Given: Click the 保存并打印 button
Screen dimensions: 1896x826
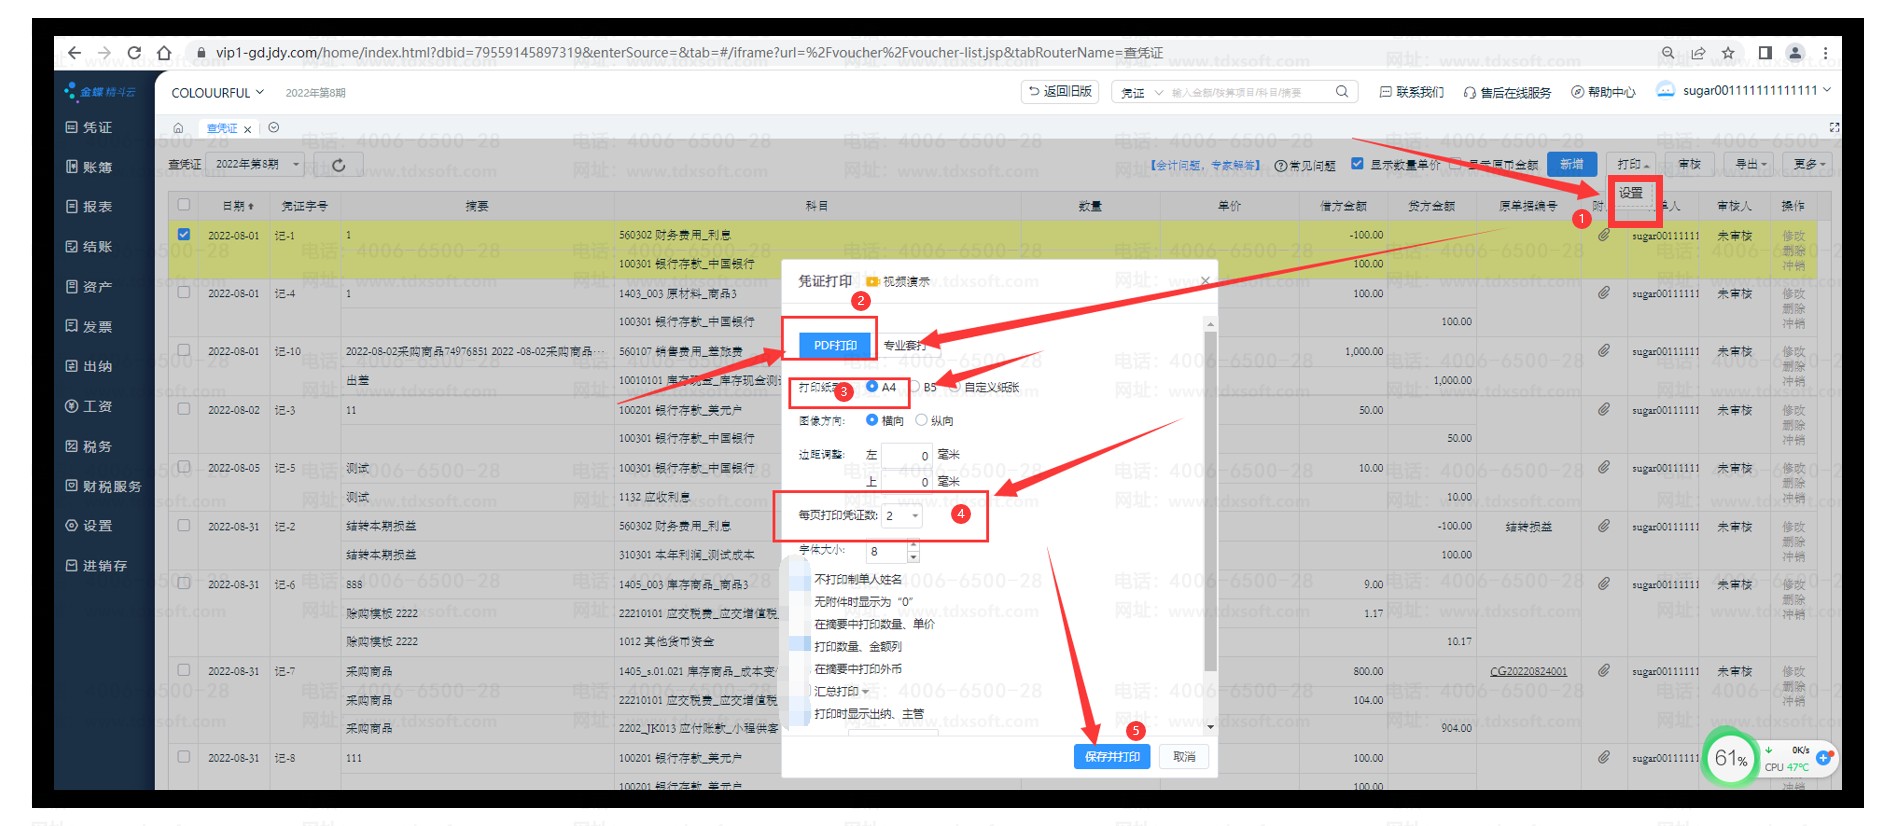Looking at the screenshot, I should pos(1112,757).
